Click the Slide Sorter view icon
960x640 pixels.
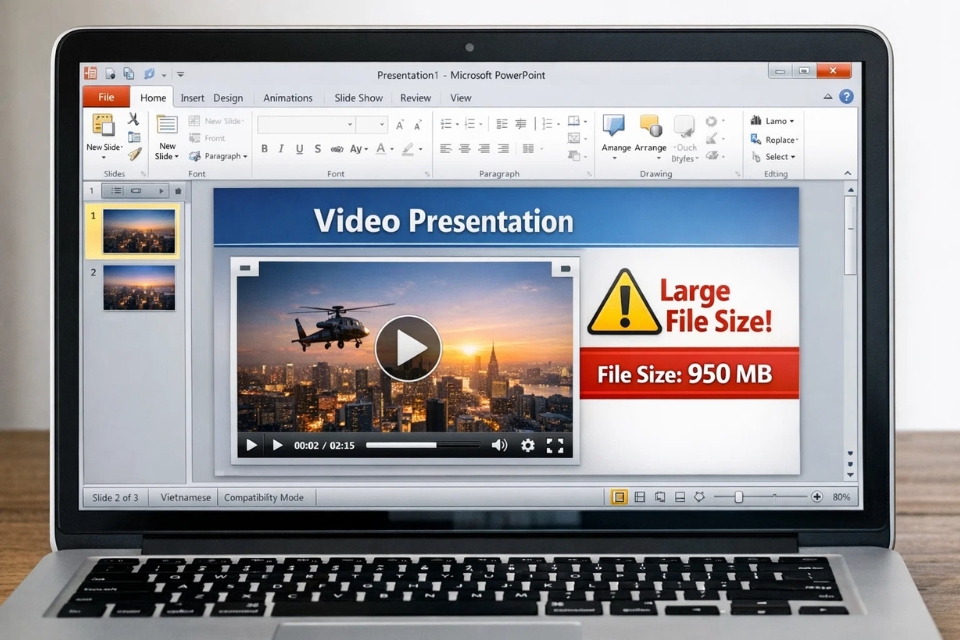640,496
